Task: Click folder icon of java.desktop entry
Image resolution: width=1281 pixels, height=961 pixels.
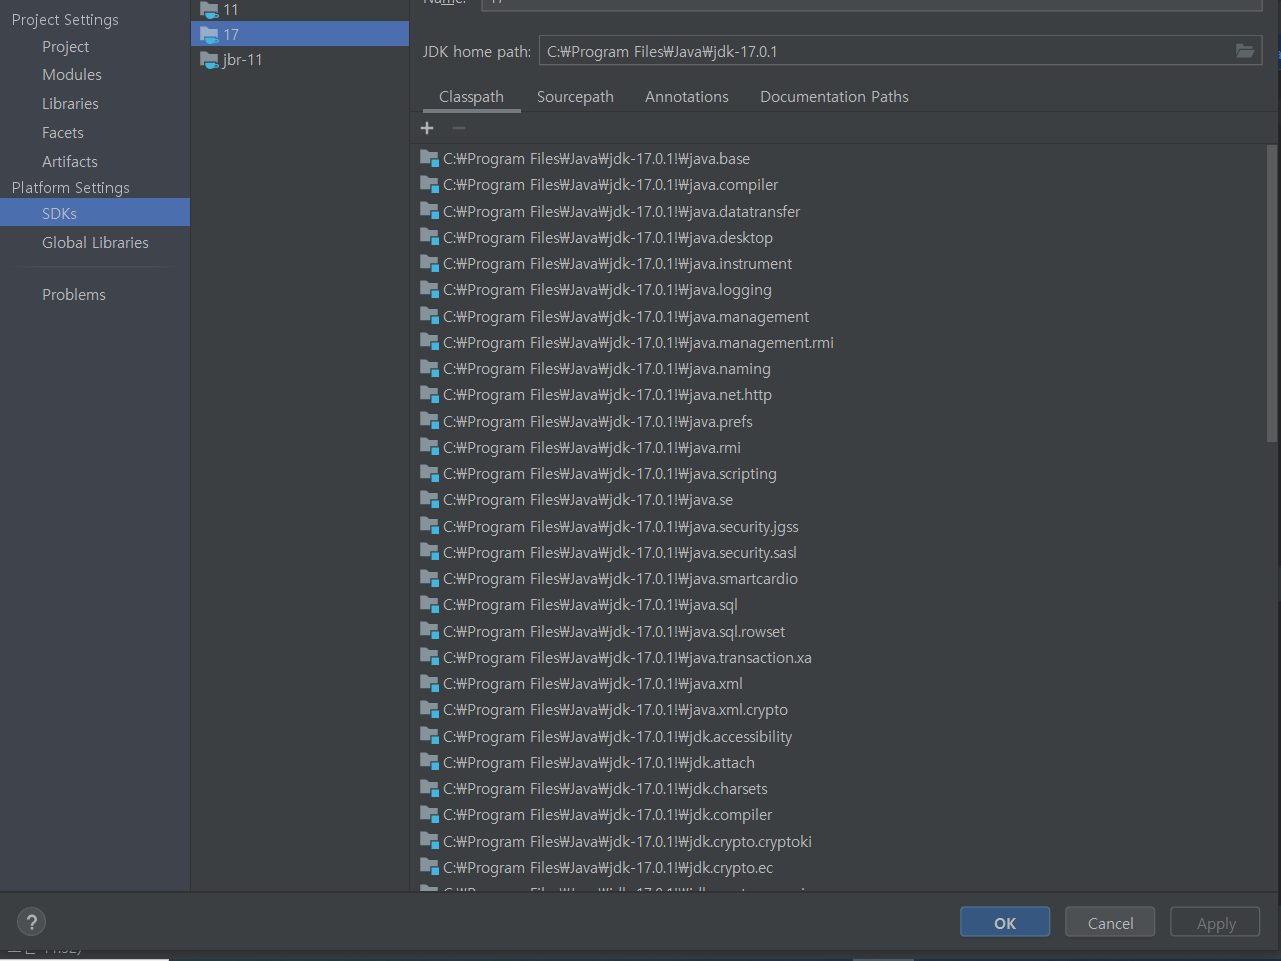Action: click(x=430, y=237)
